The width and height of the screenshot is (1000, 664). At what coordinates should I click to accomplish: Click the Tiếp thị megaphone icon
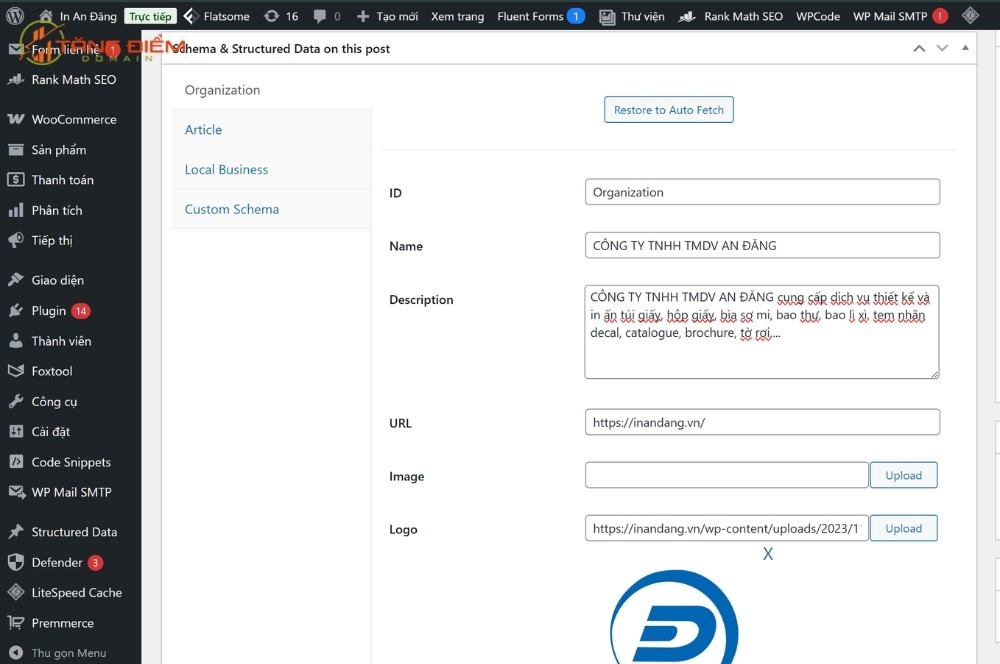tap(16, 240)
